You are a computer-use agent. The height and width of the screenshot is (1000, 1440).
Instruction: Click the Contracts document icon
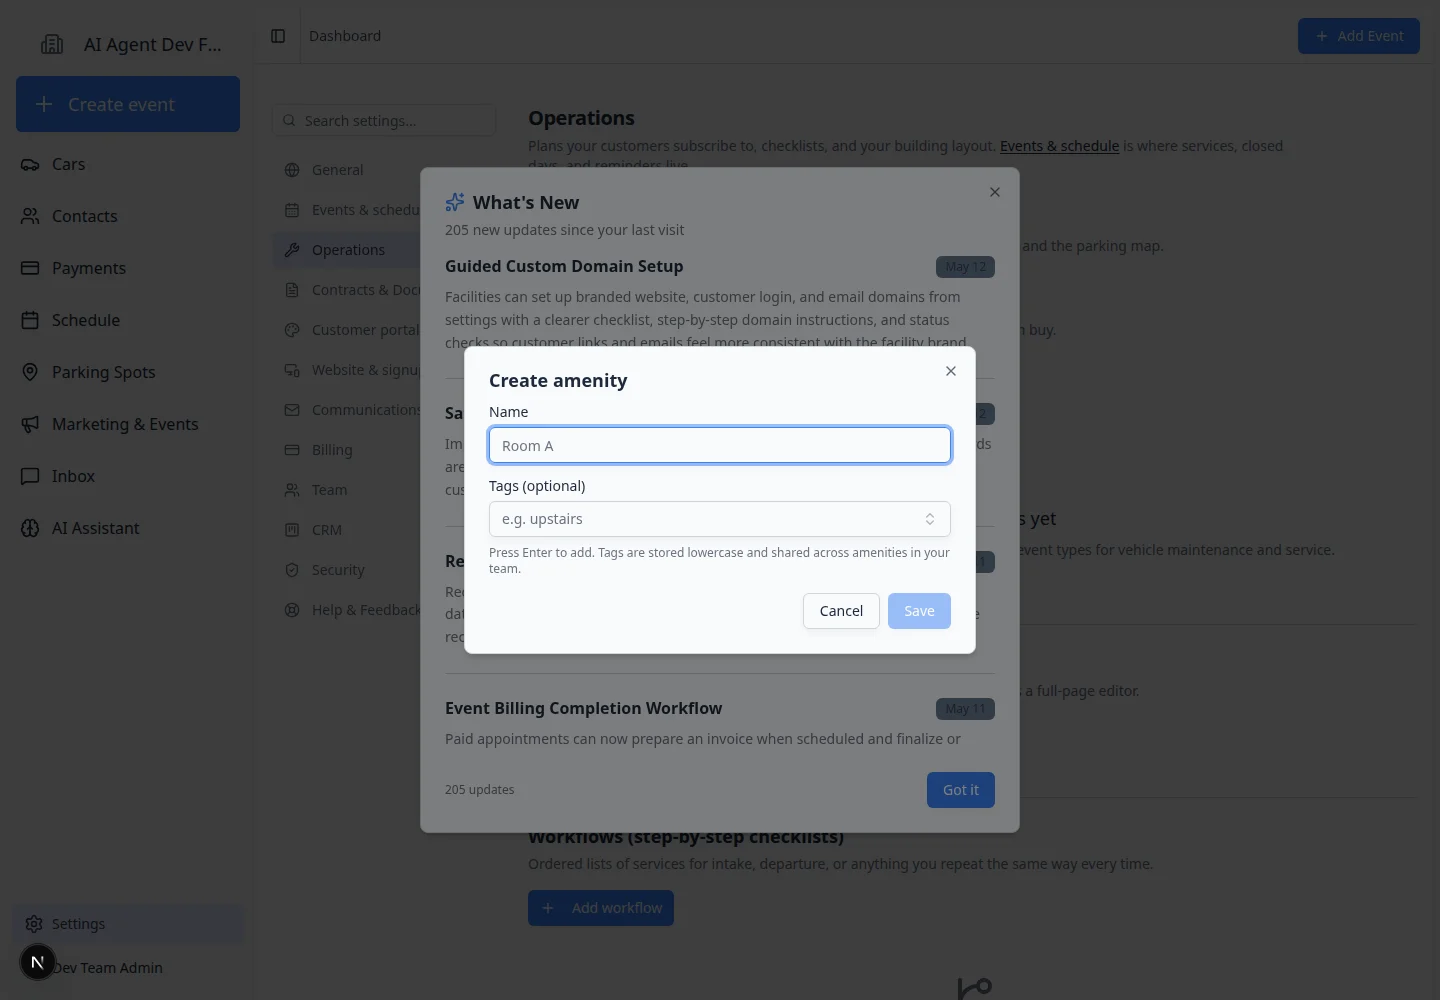pyautogui.click(x=292, y=290)
